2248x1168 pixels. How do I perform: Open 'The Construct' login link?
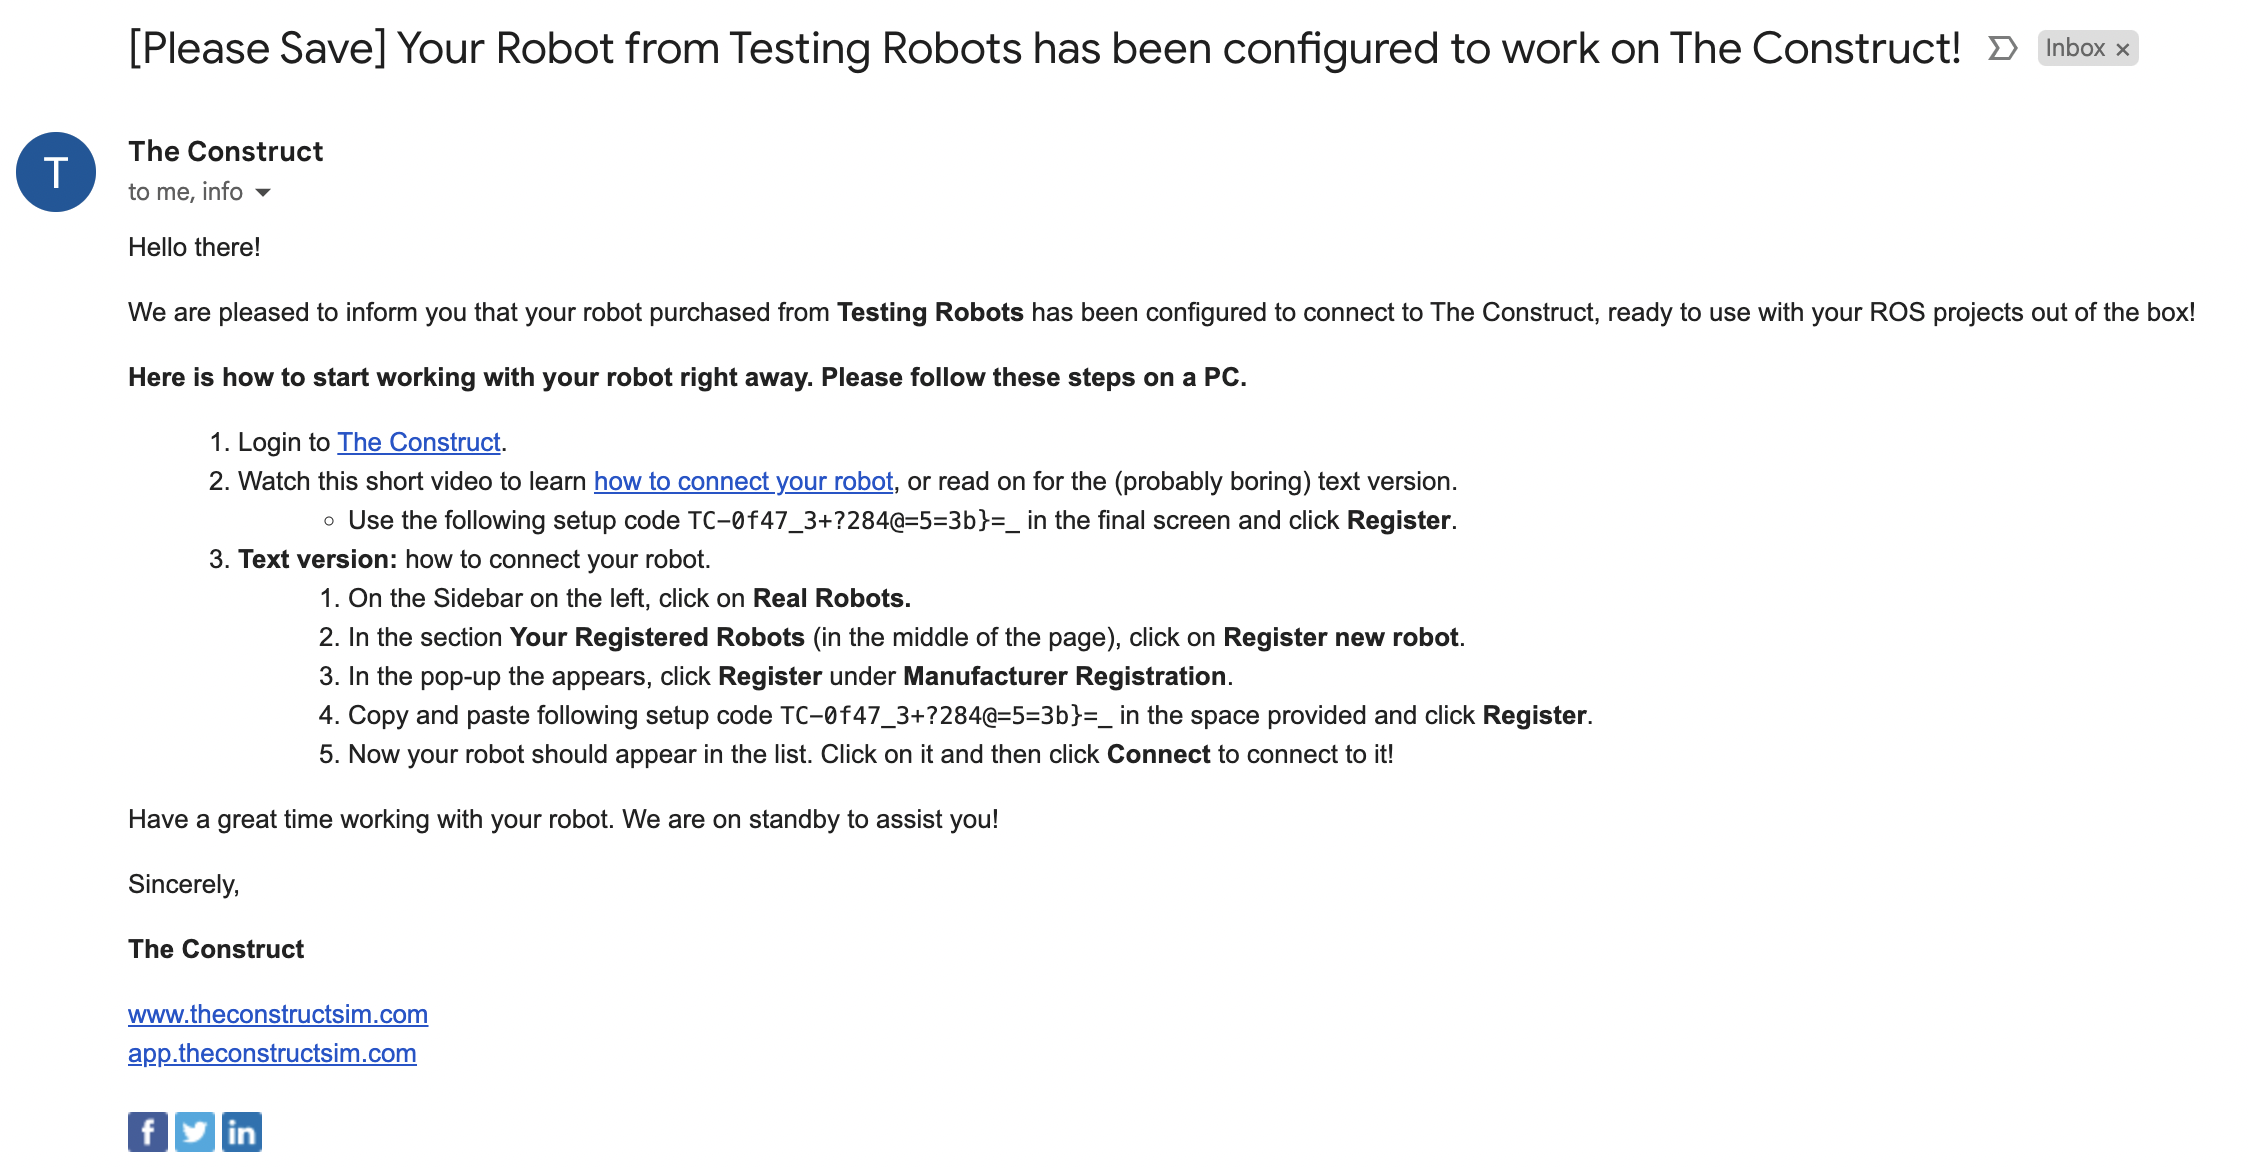point(419,442)
